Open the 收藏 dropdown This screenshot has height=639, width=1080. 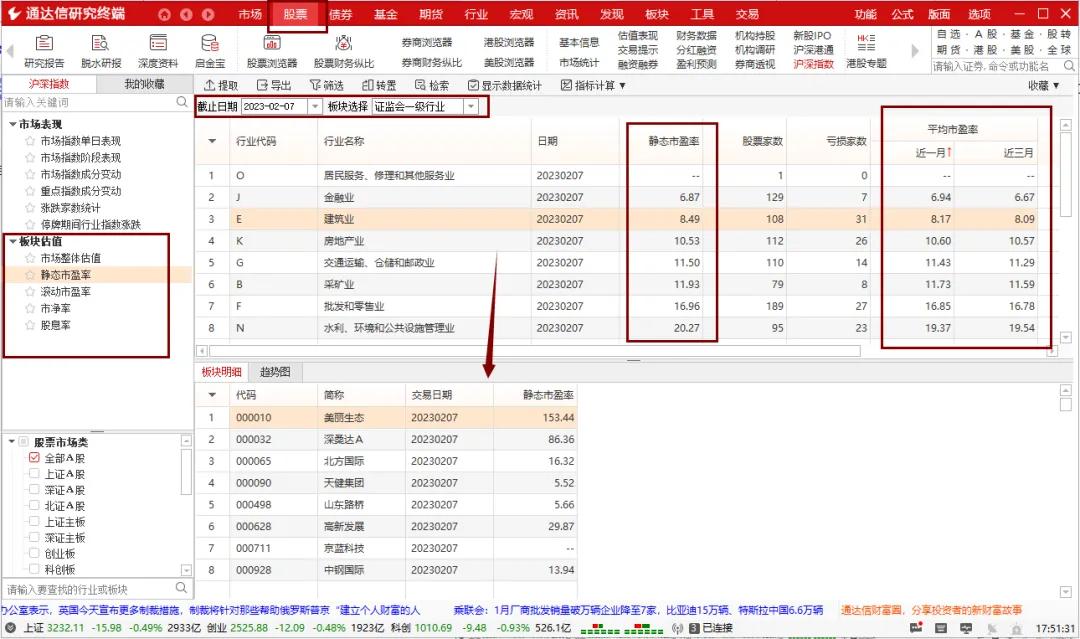pos(1043,85)
